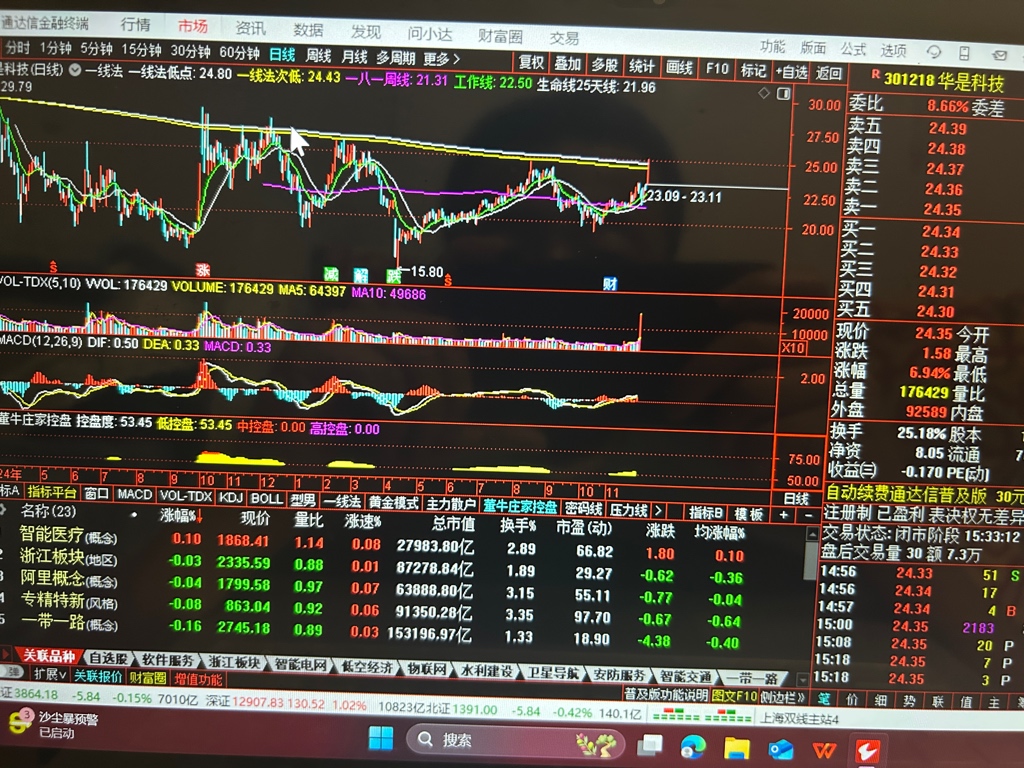
Task: Select the 黄金模式 indicator
Action: click(x=394, y=502)
